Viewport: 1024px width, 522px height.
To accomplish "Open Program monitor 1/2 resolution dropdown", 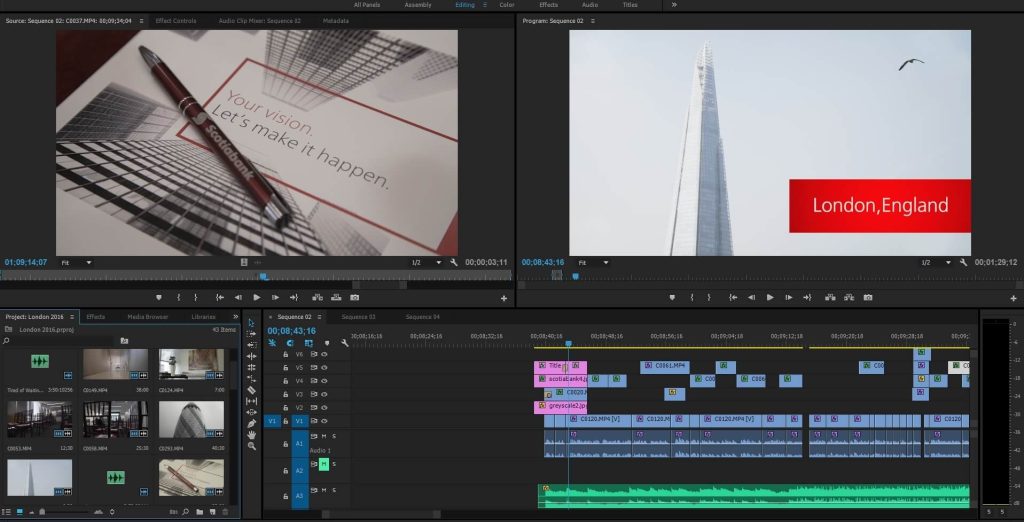I will tap(932, 262).
